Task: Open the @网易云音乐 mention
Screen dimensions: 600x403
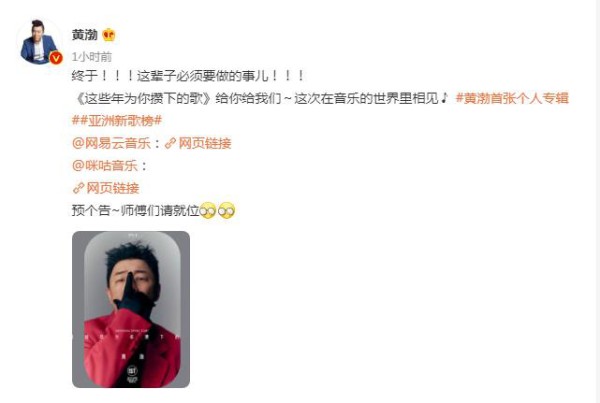Action: click(111, 143)
